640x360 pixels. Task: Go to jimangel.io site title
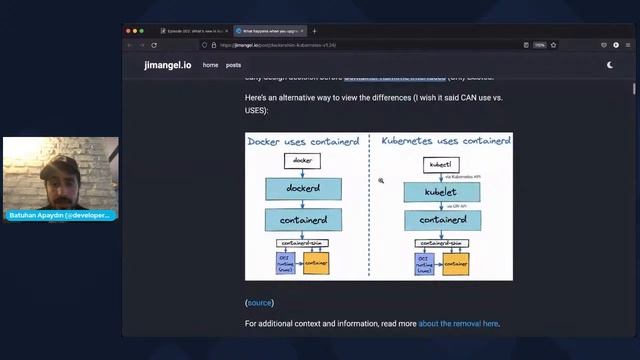pos(168,65)
